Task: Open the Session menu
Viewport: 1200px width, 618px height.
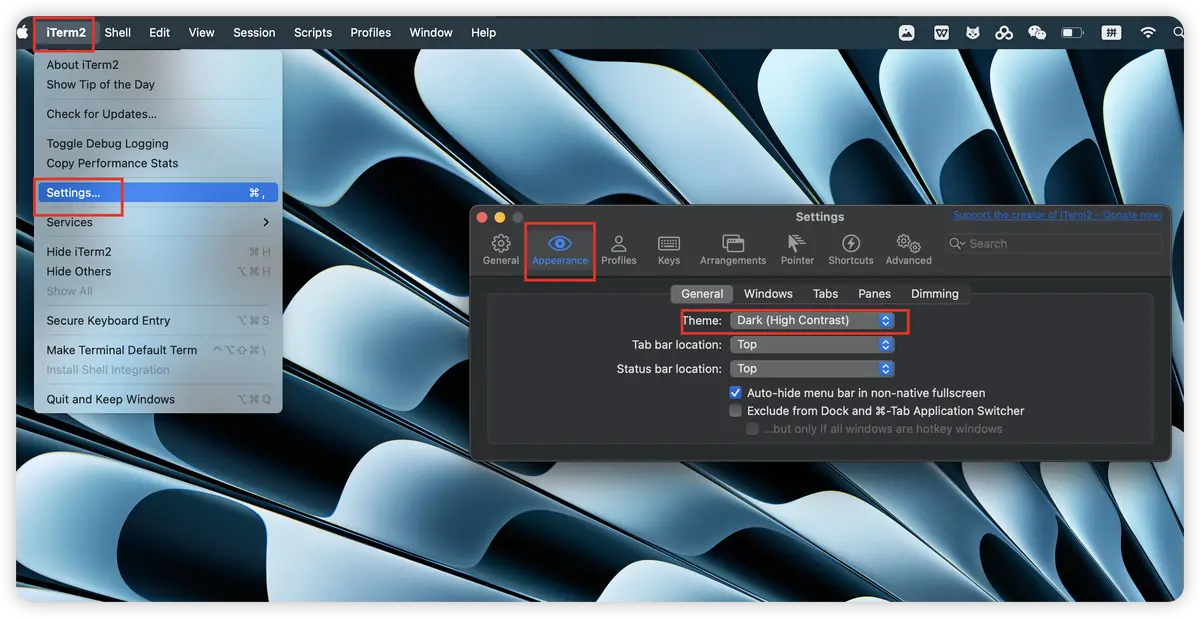Action: pos(254,32)
